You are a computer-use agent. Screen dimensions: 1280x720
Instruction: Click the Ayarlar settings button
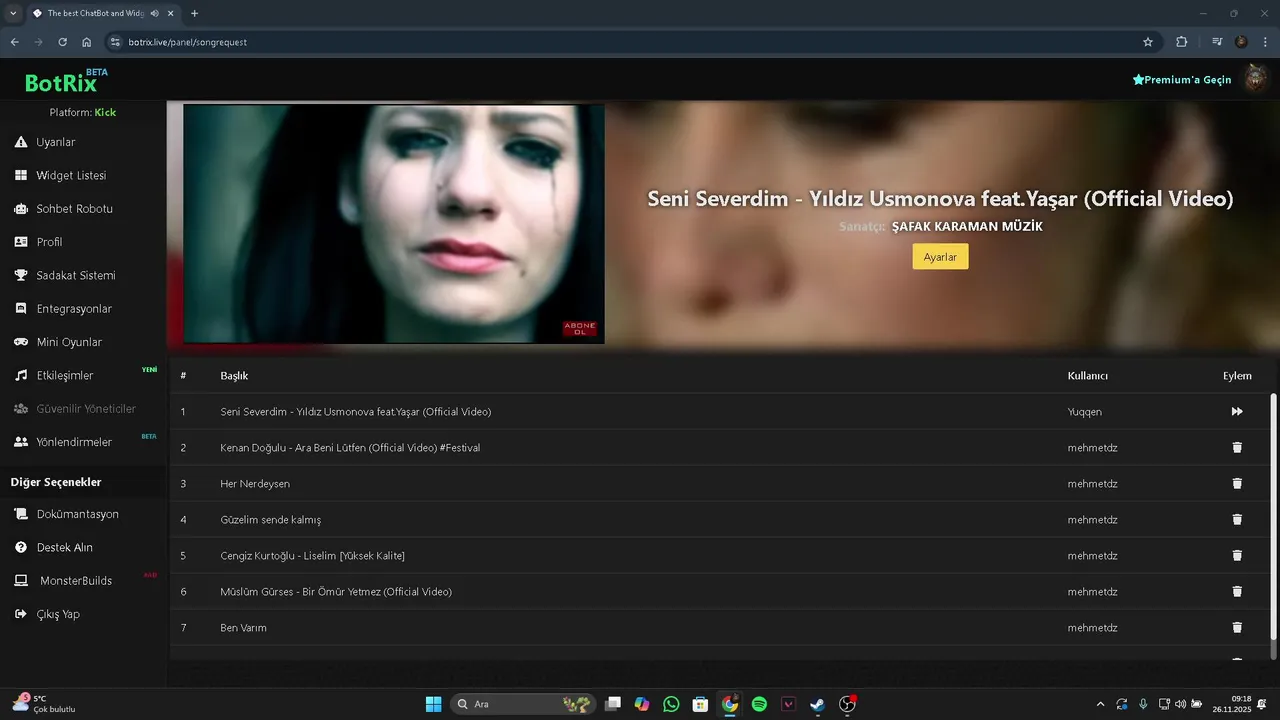tap(940, 257)
